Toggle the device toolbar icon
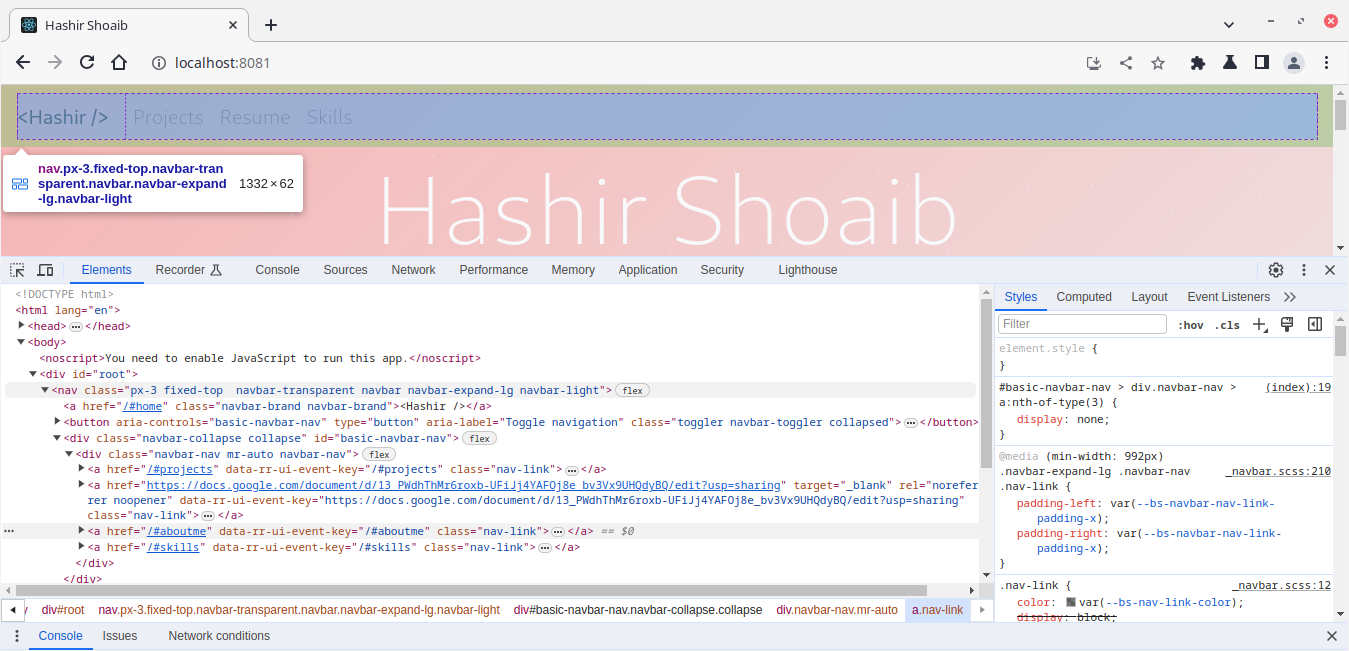This screenshot has height=651, width=1349. point(45,270)
